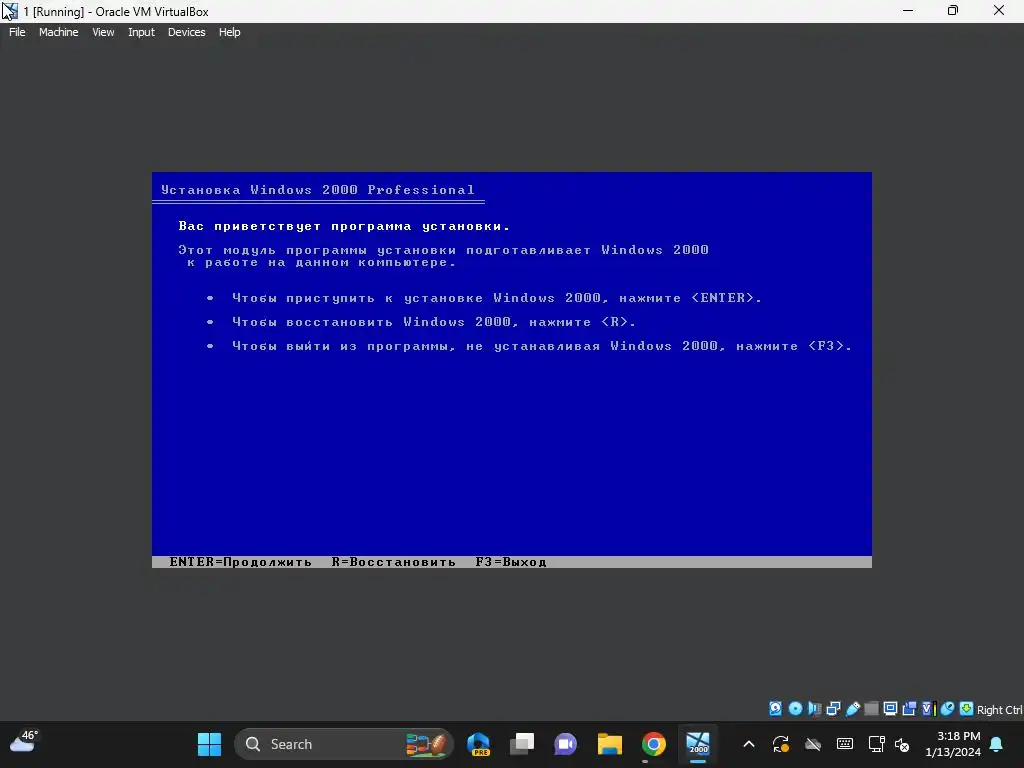Click the network adapters status icon

point(833,709)
